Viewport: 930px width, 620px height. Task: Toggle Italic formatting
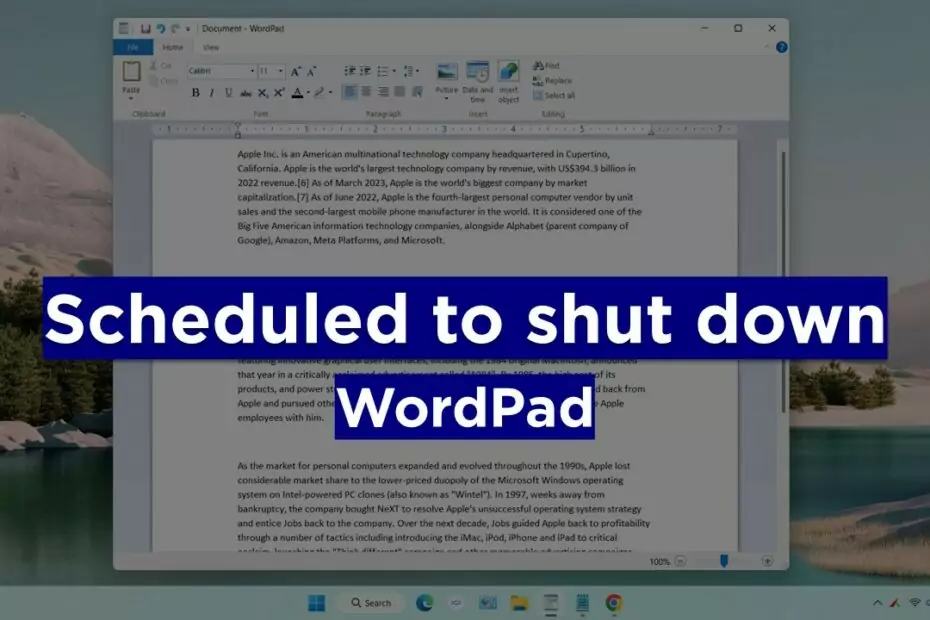click(x=212, y=93)
